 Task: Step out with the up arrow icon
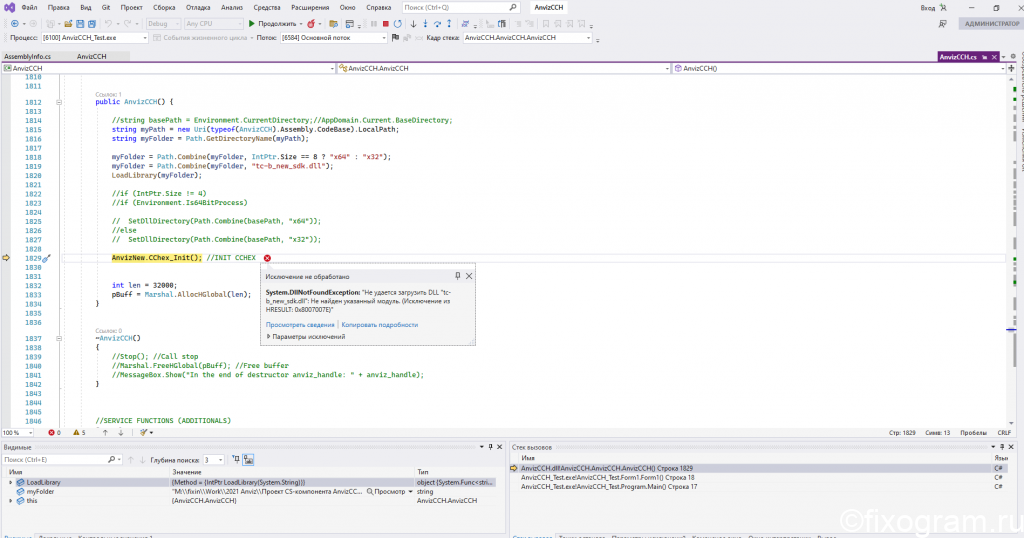(x=449, y=24)
